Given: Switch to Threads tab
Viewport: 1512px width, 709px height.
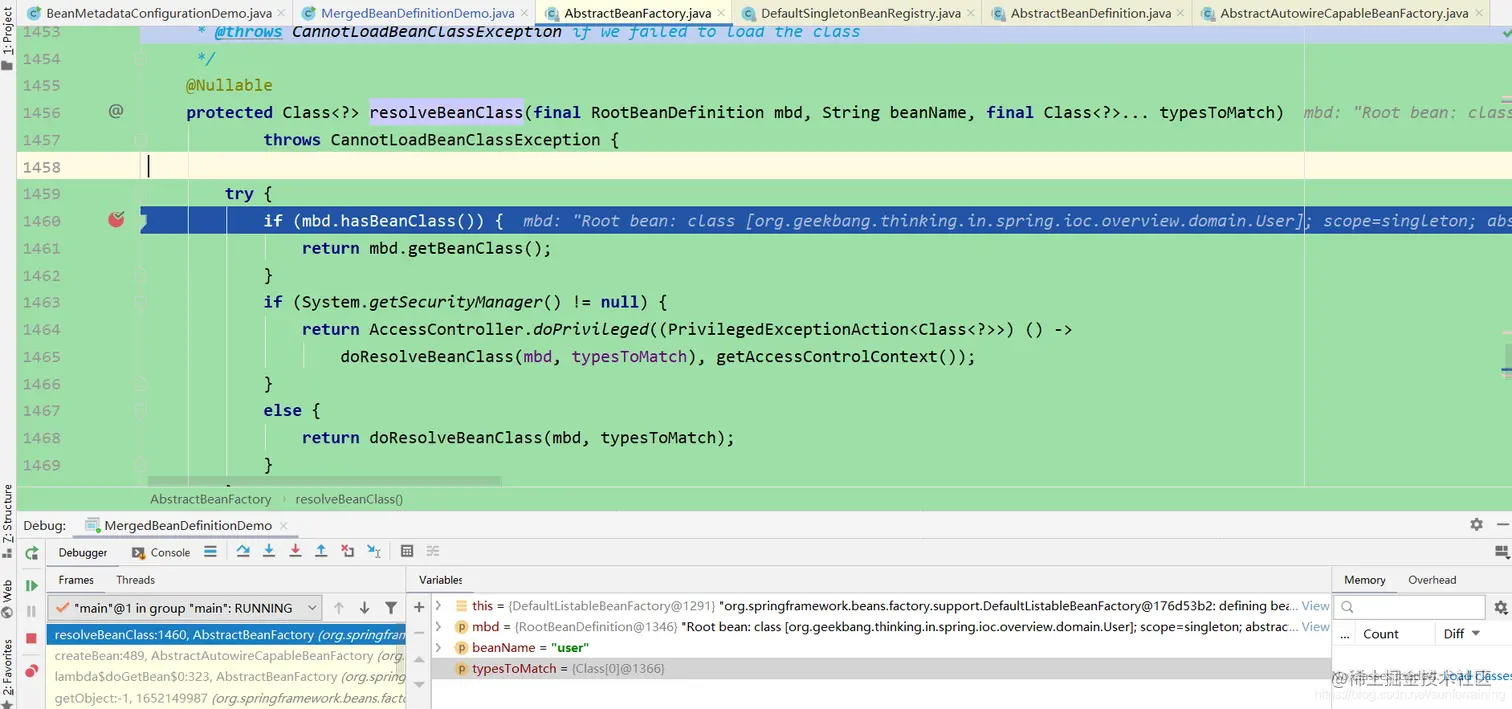Looking at the screenshot, I should 135,580.
